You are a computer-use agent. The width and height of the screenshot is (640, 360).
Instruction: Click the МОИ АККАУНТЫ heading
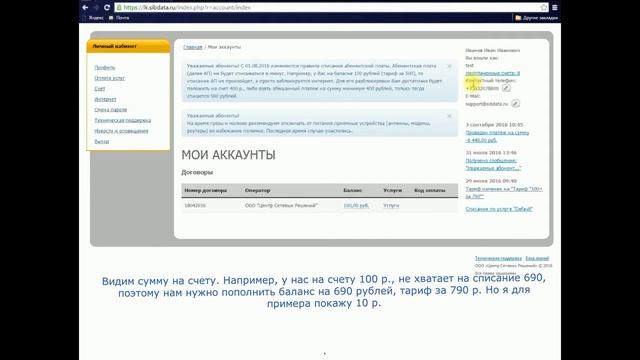point(229,155)
